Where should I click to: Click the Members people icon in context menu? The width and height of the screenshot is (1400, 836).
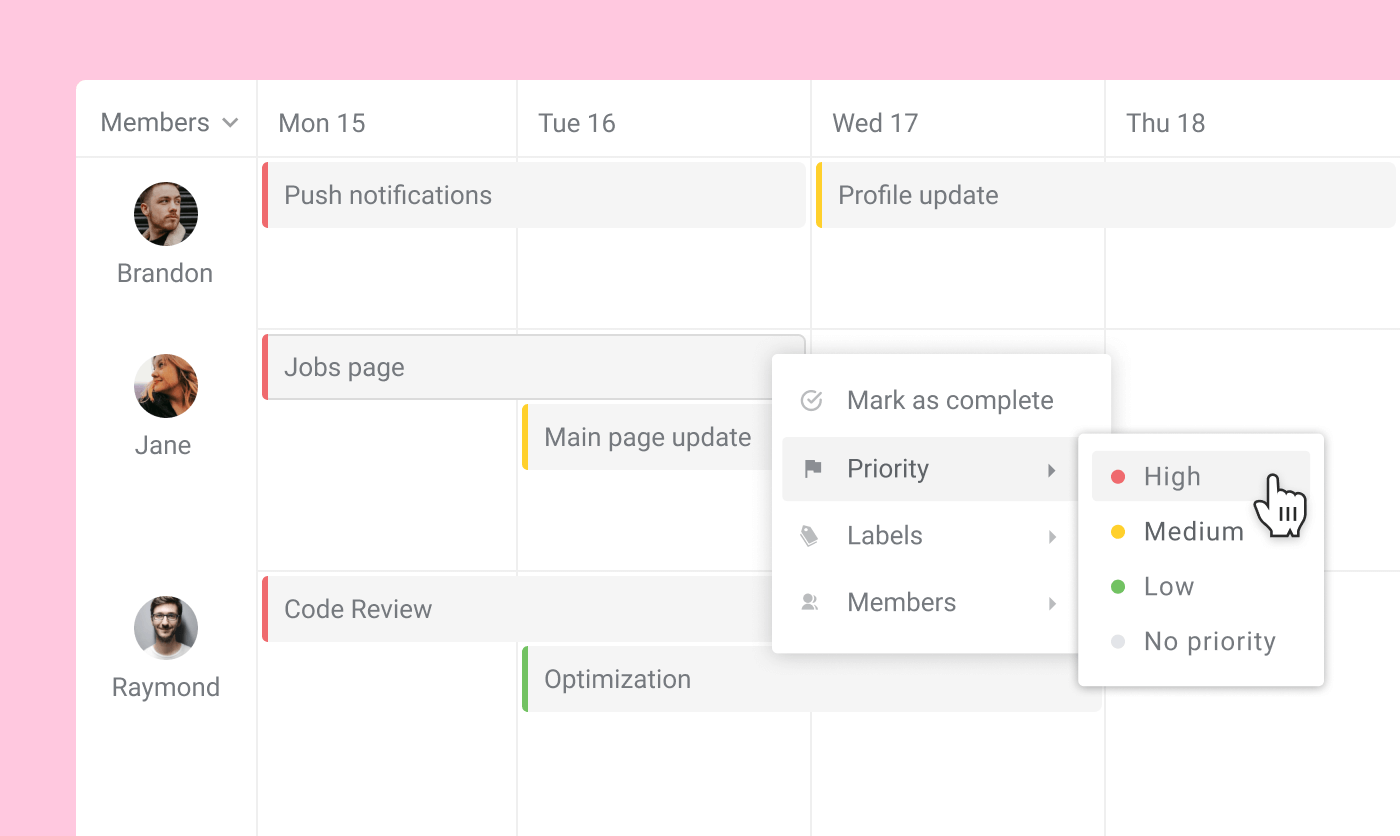(809, 602)
